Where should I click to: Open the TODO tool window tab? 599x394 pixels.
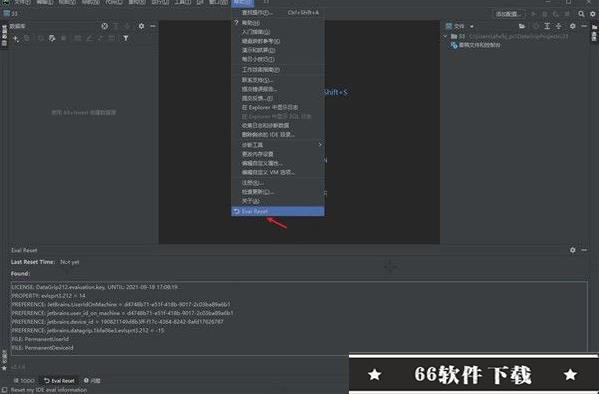pos(24,381)
